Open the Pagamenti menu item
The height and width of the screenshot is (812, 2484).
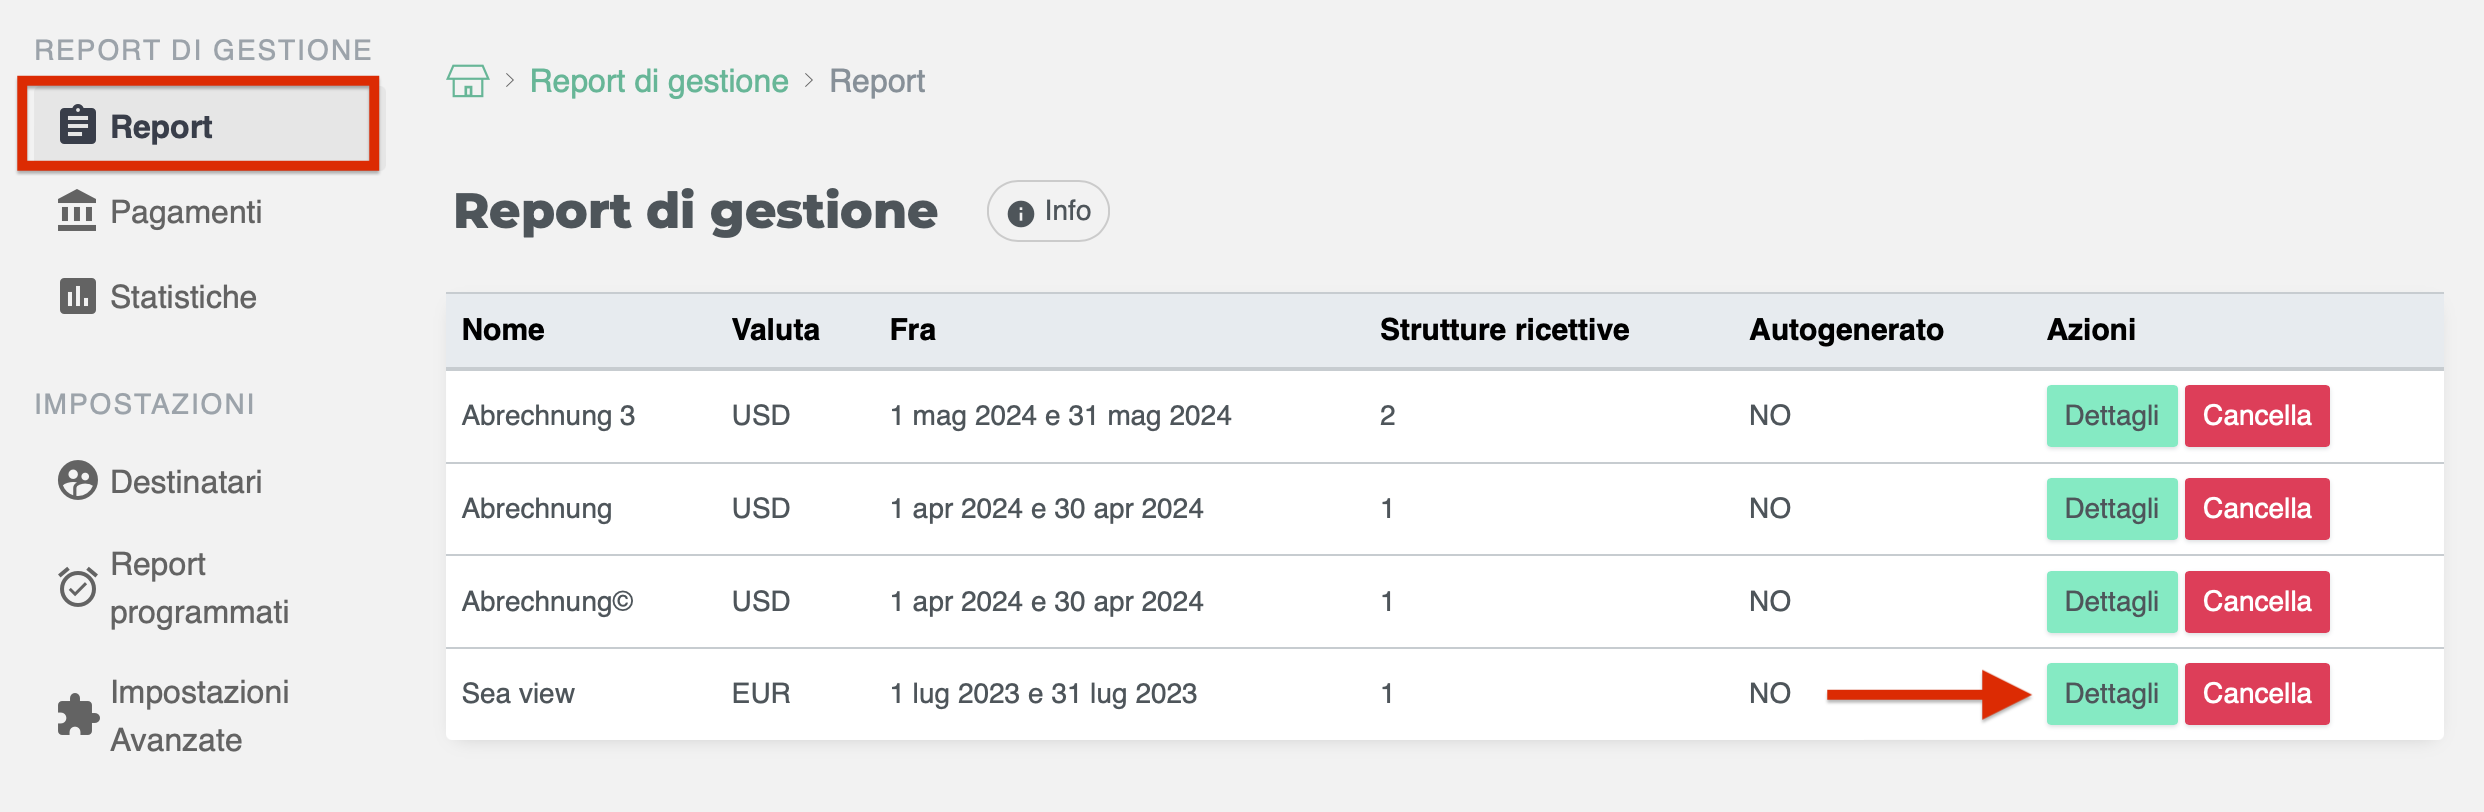click(186, 212)
